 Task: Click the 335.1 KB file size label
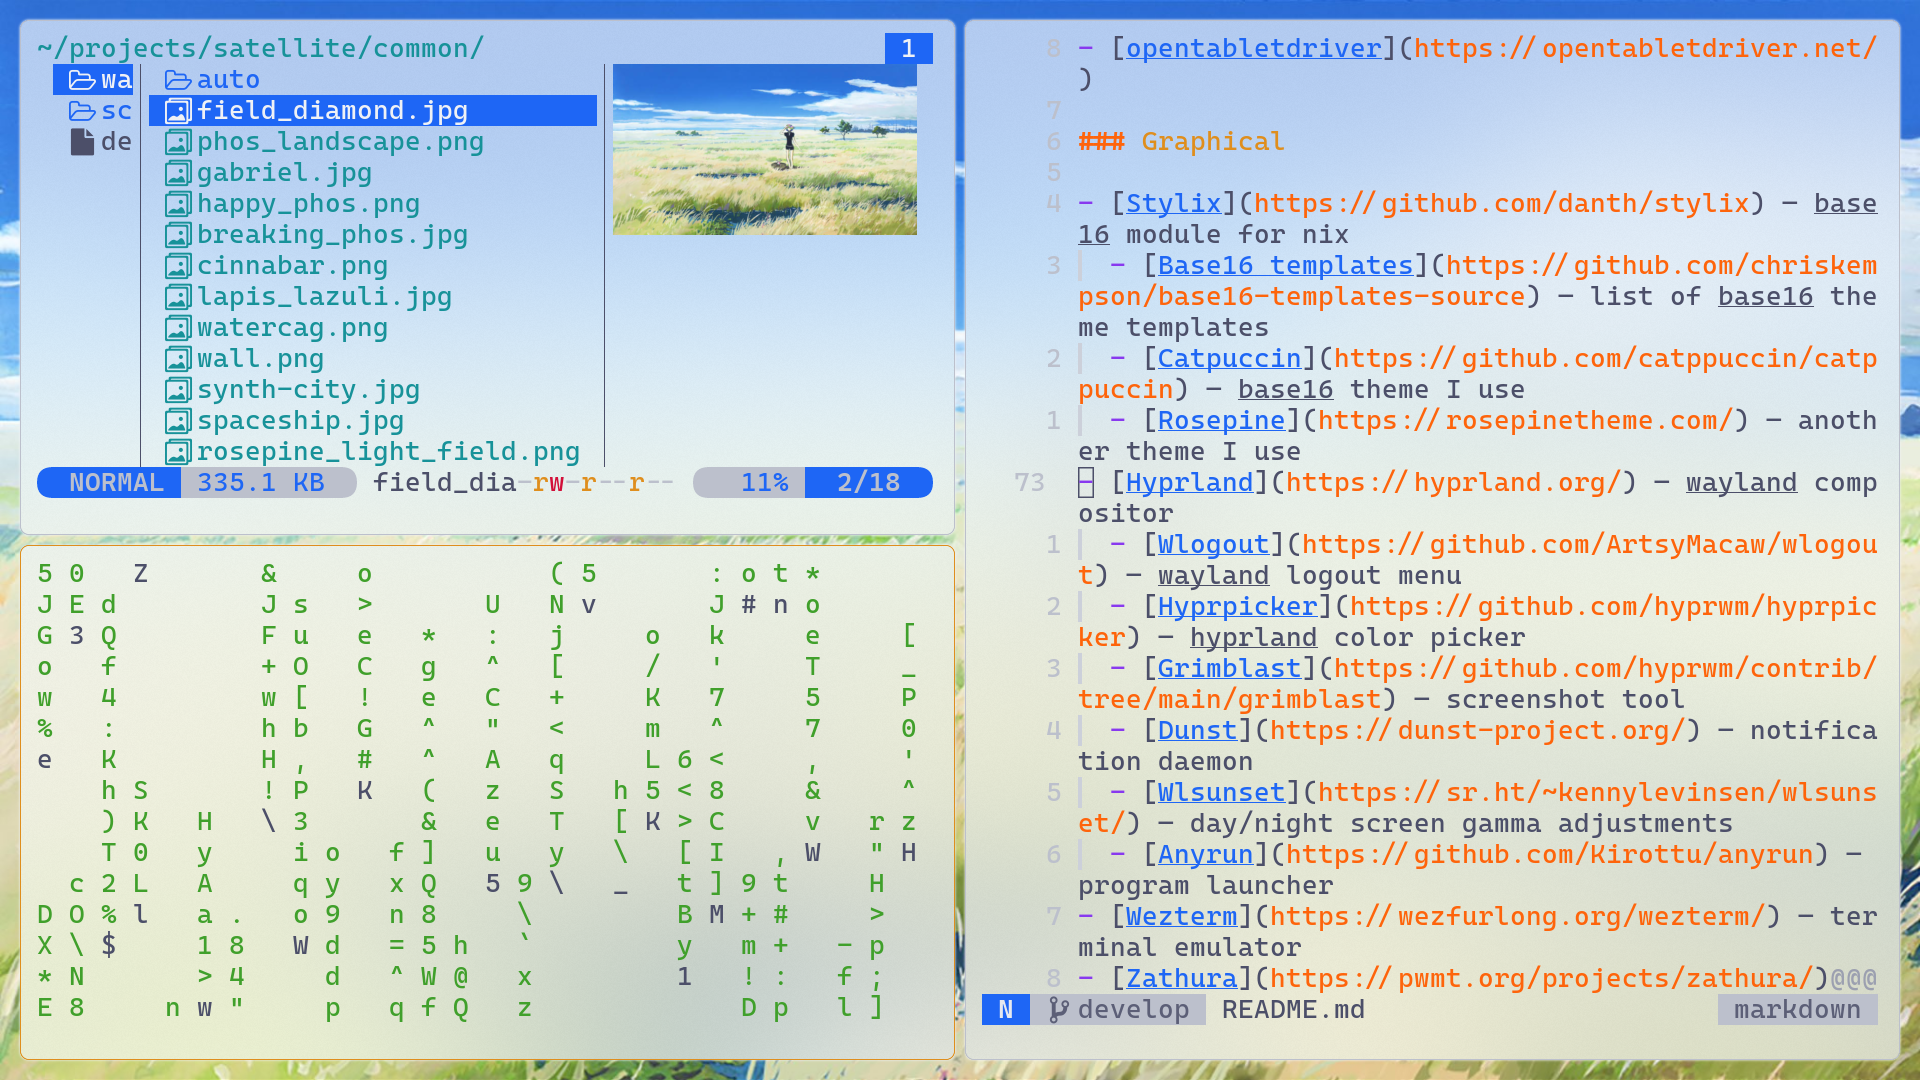[x=260, y=483]
